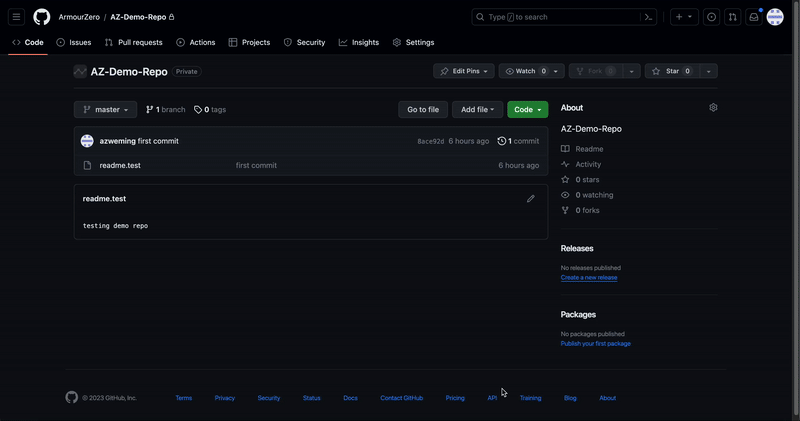Go to GitHub homepage via Octocat logo
The height and width of the screenshot is (421, 800).
pos(42,17)
